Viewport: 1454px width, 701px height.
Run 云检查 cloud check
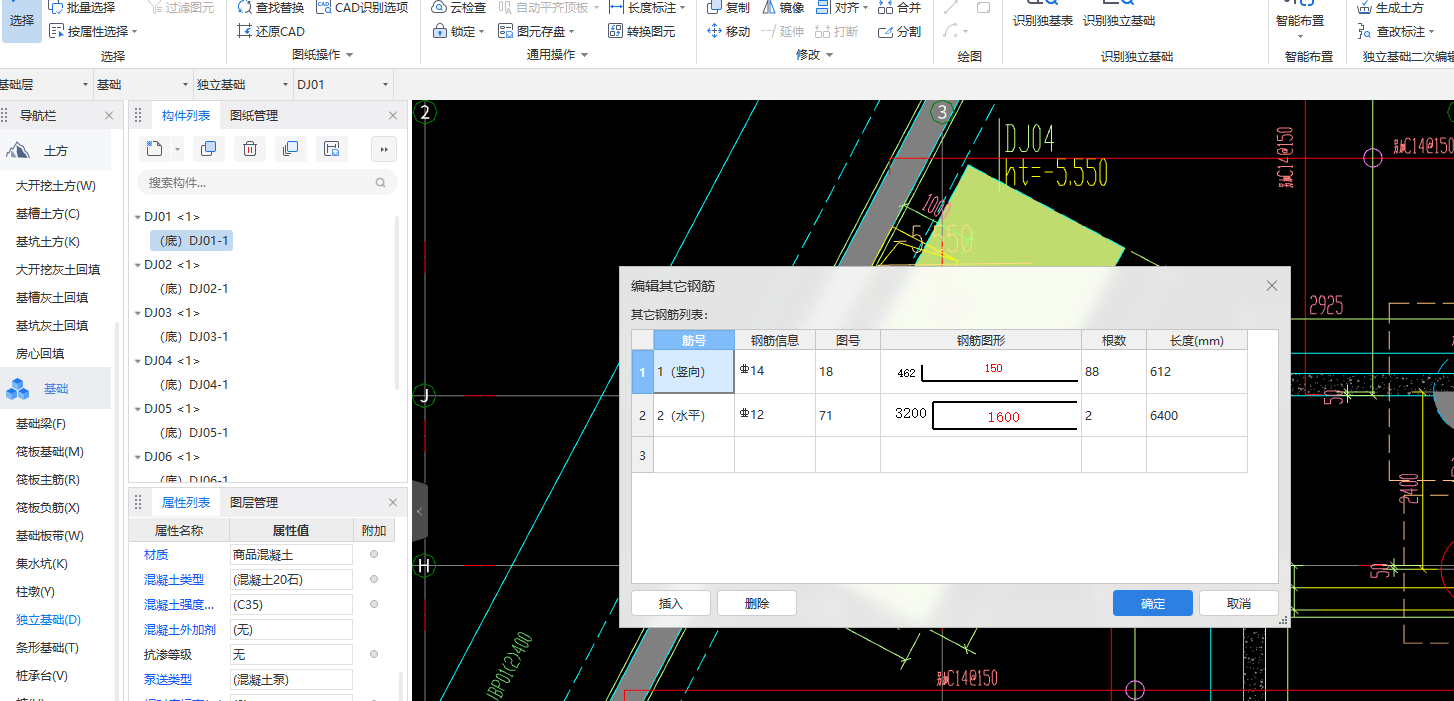[x=459, y=8]
